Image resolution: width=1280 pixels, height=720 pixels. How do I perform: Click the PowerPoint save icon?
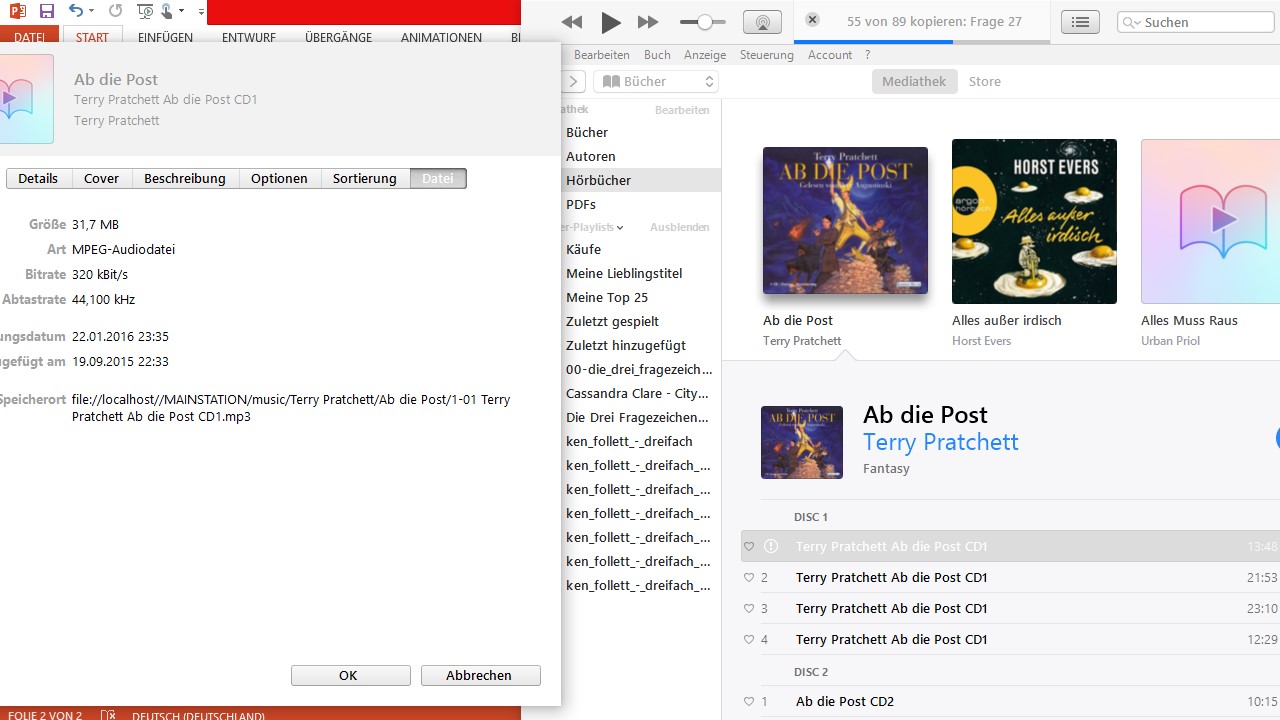tap(46, 11)
